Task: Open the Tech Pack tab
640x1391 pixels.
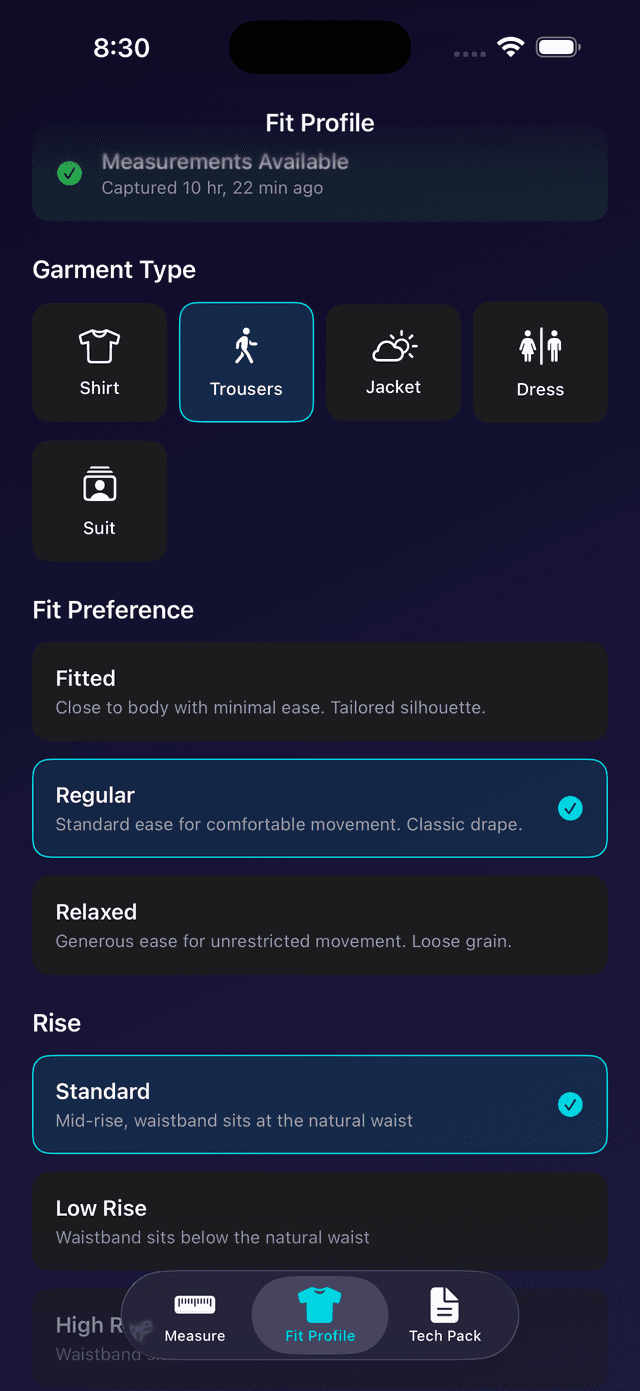Action: (444, 1316)
